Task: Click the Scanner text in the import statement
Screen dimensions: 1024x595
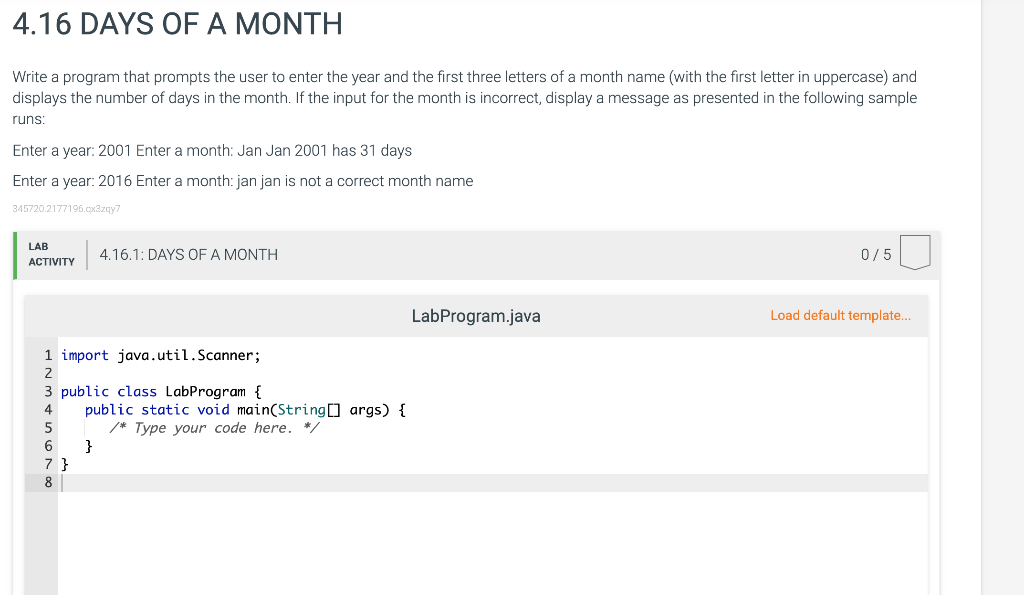Action: (x=227, y=354)
